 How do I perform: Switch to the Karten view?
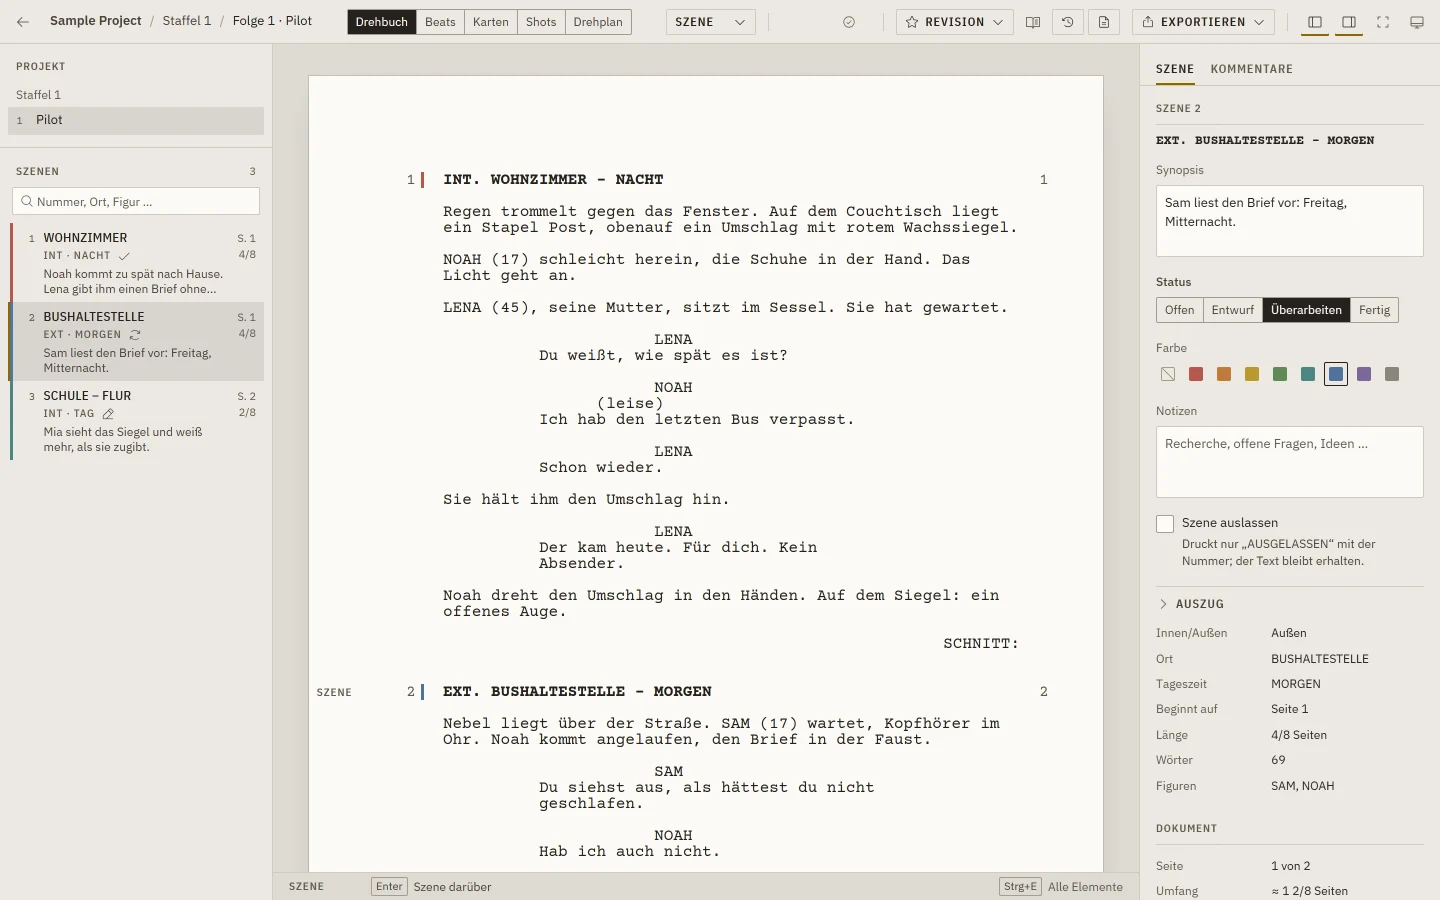(491, 22)
